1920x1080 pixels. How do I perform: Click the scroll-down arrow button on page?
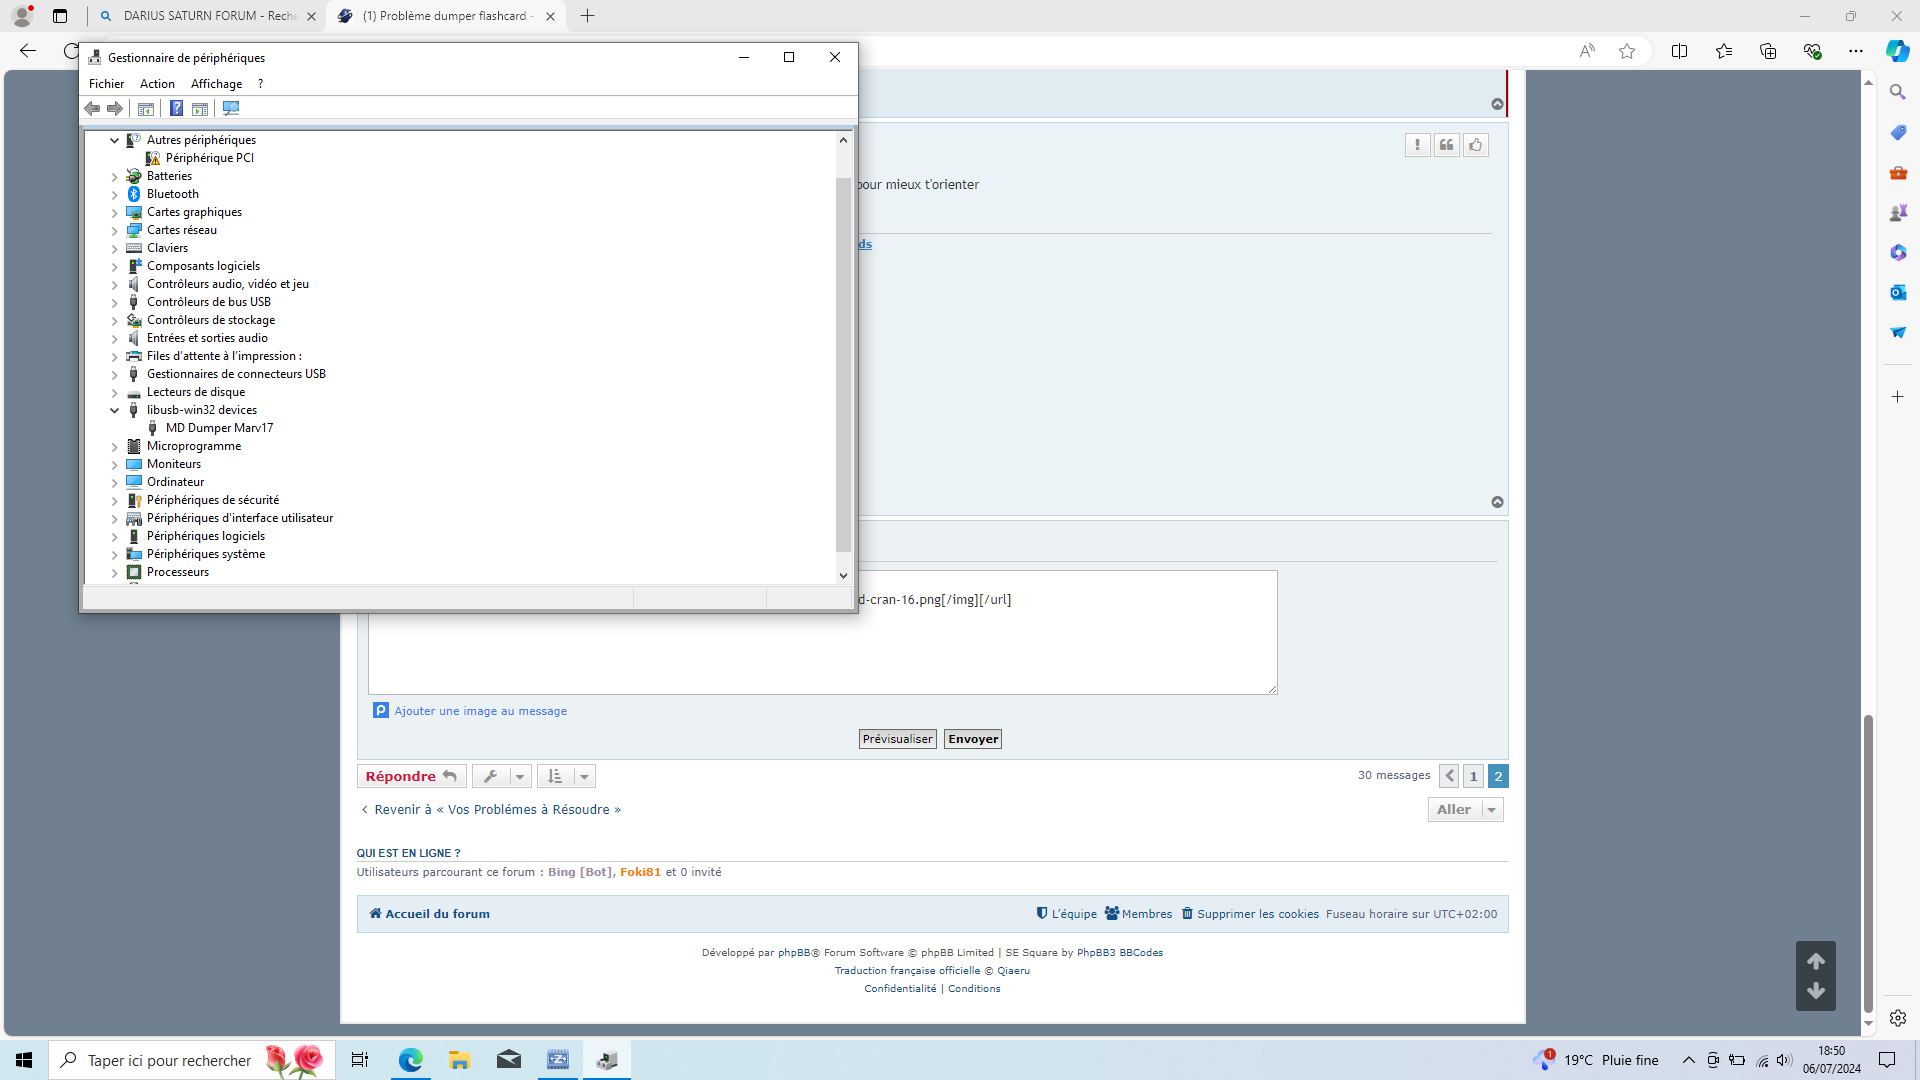[x=1815, y=991]
